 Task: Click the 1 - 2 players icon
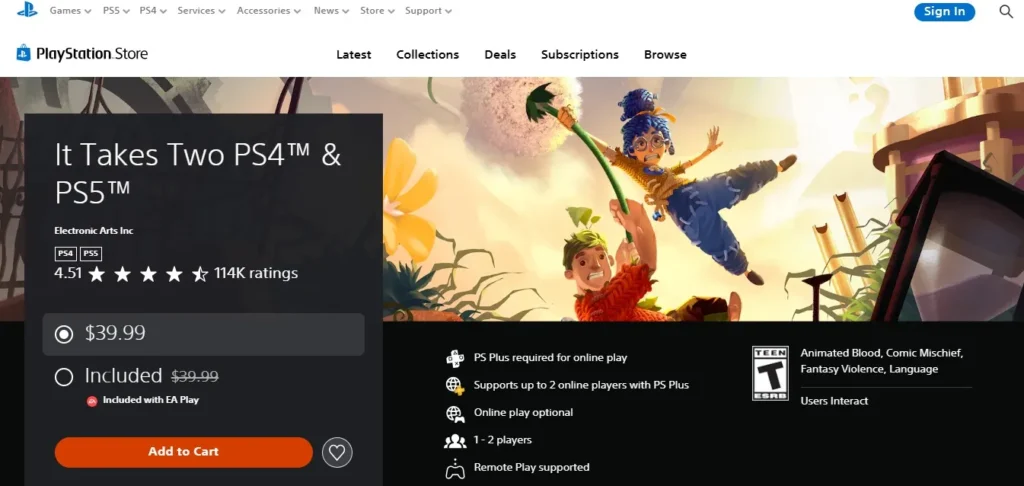pyautogui.click(x=455, y=440)
